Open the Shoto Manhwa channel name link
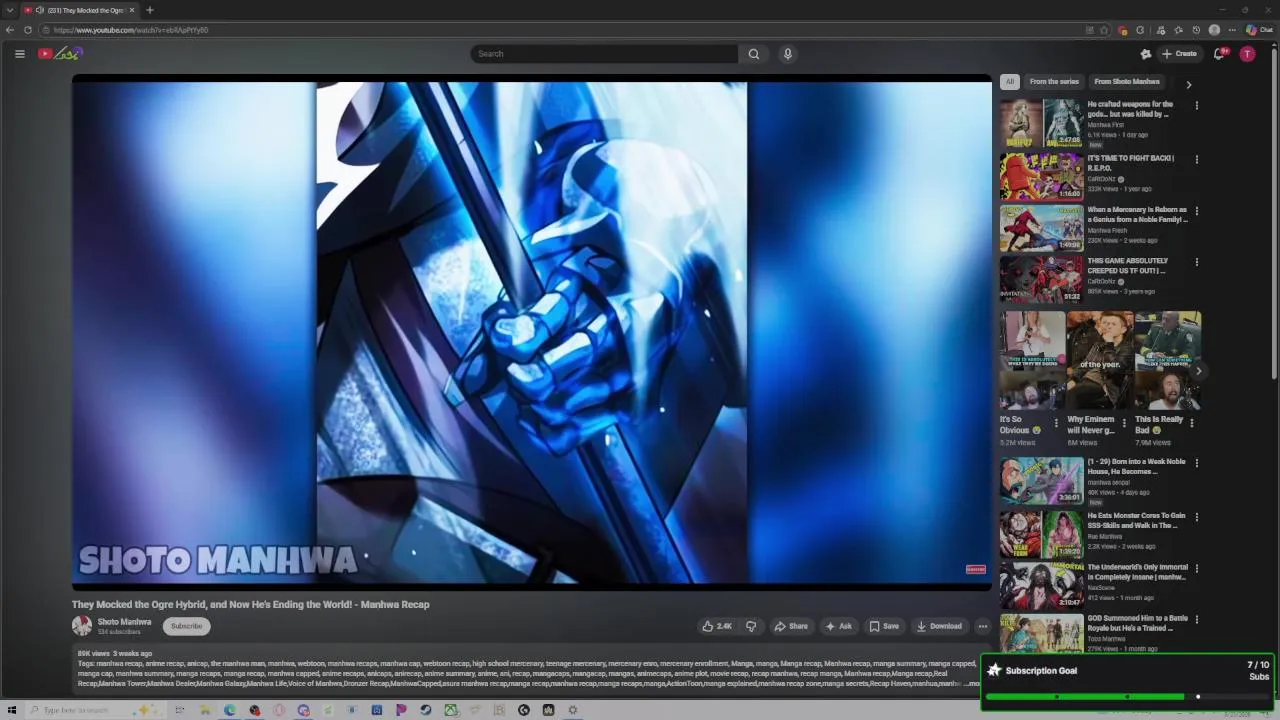 [x=124, y=622]
